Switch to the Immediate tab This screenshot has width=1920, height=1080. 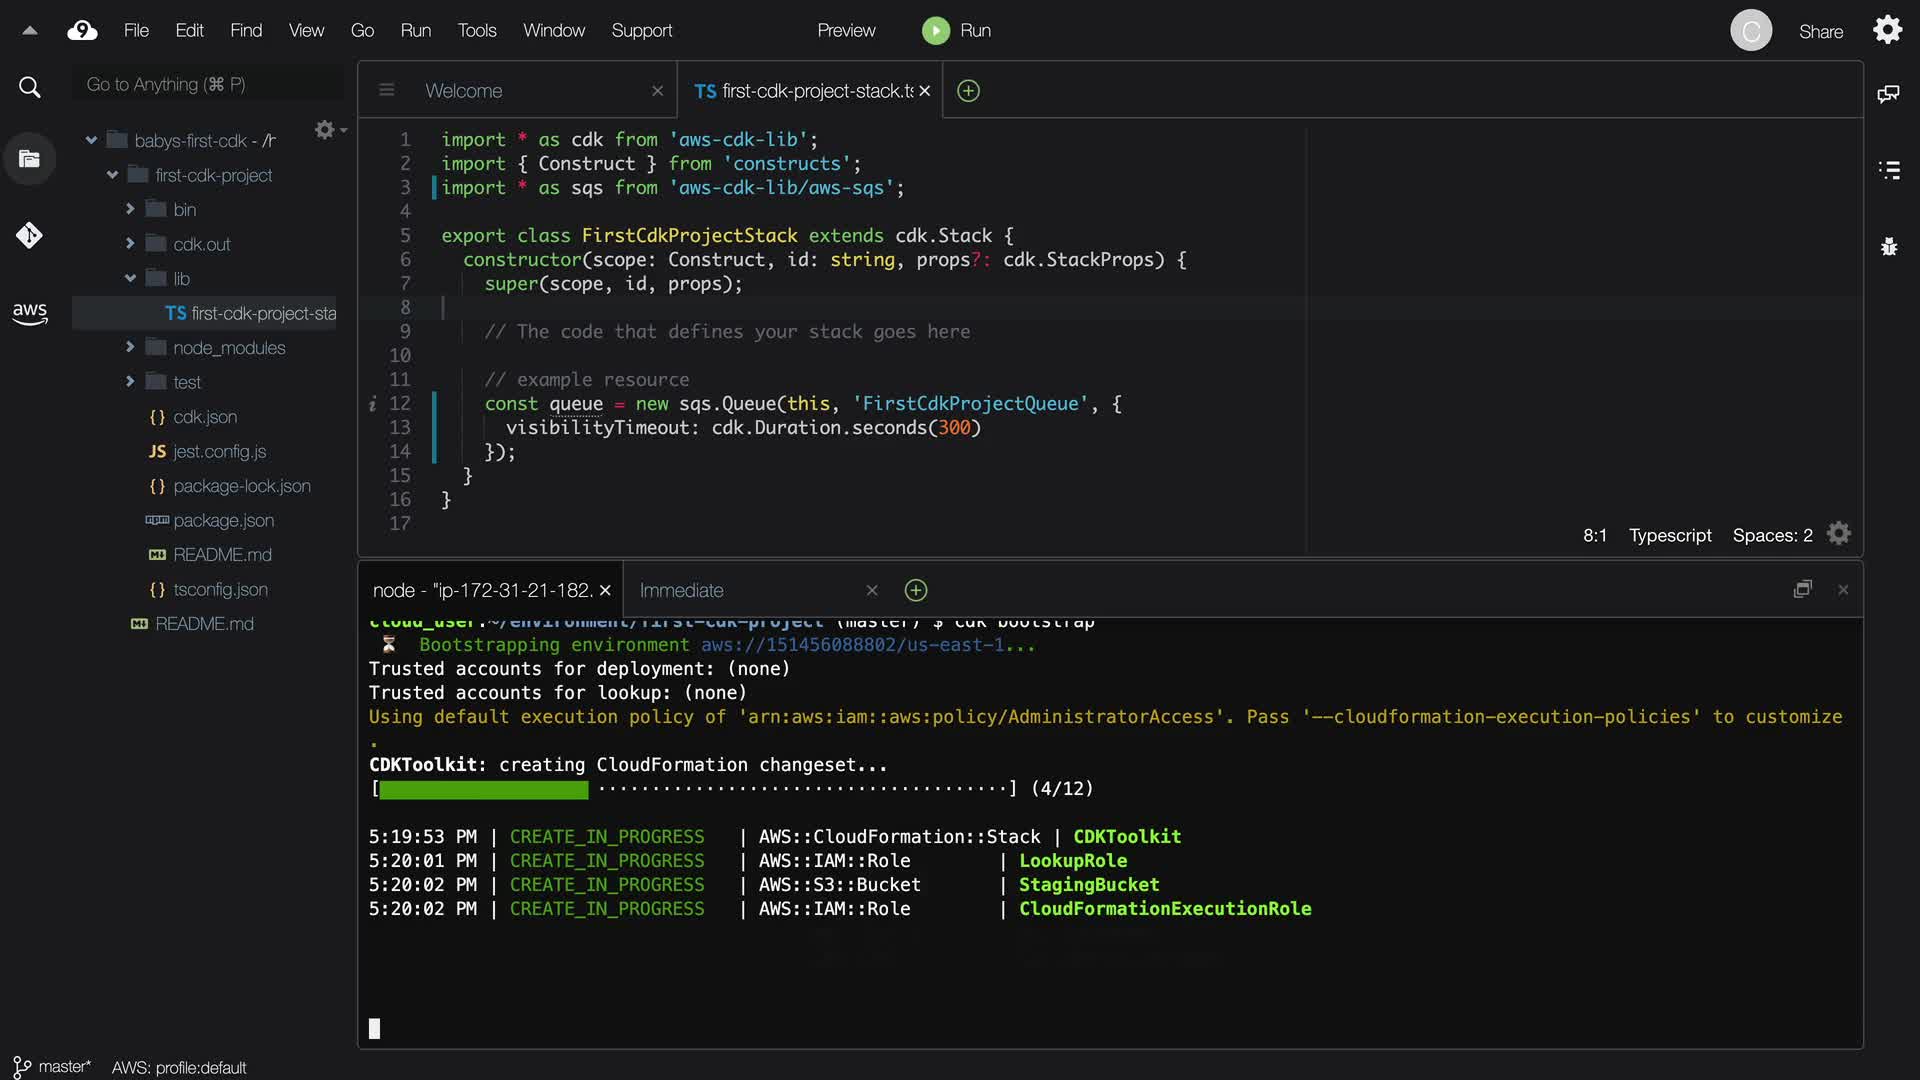point(681,591)
